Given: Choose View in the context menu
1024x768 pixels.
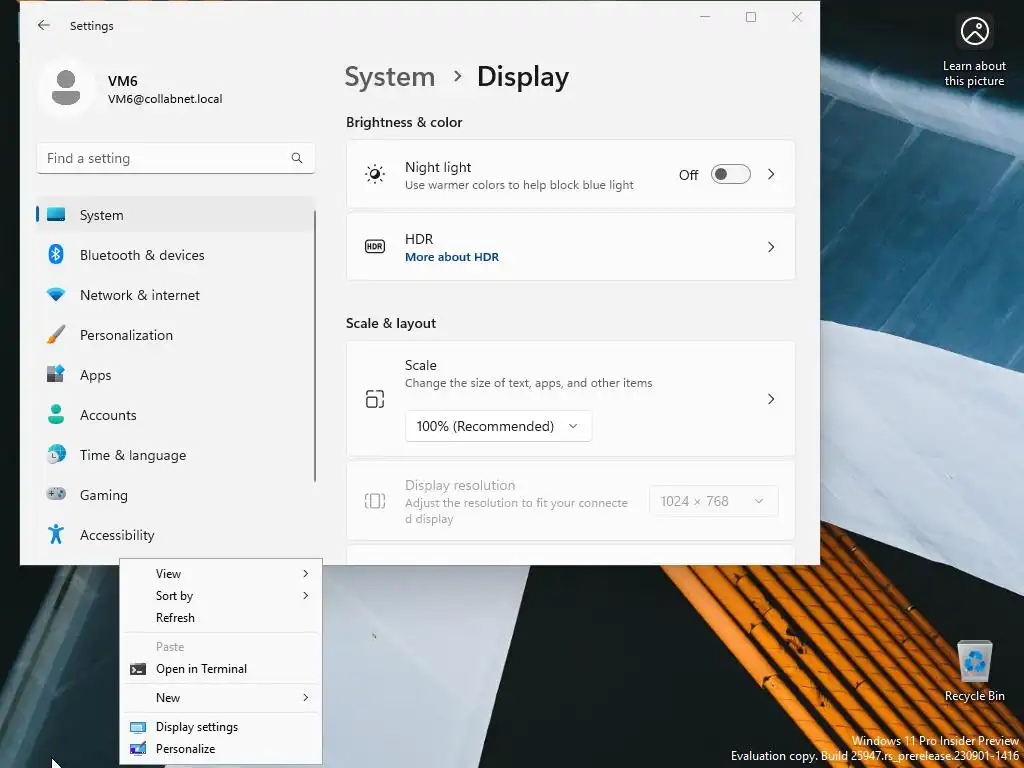Looking at the screenshot, I should coord(221,574).
